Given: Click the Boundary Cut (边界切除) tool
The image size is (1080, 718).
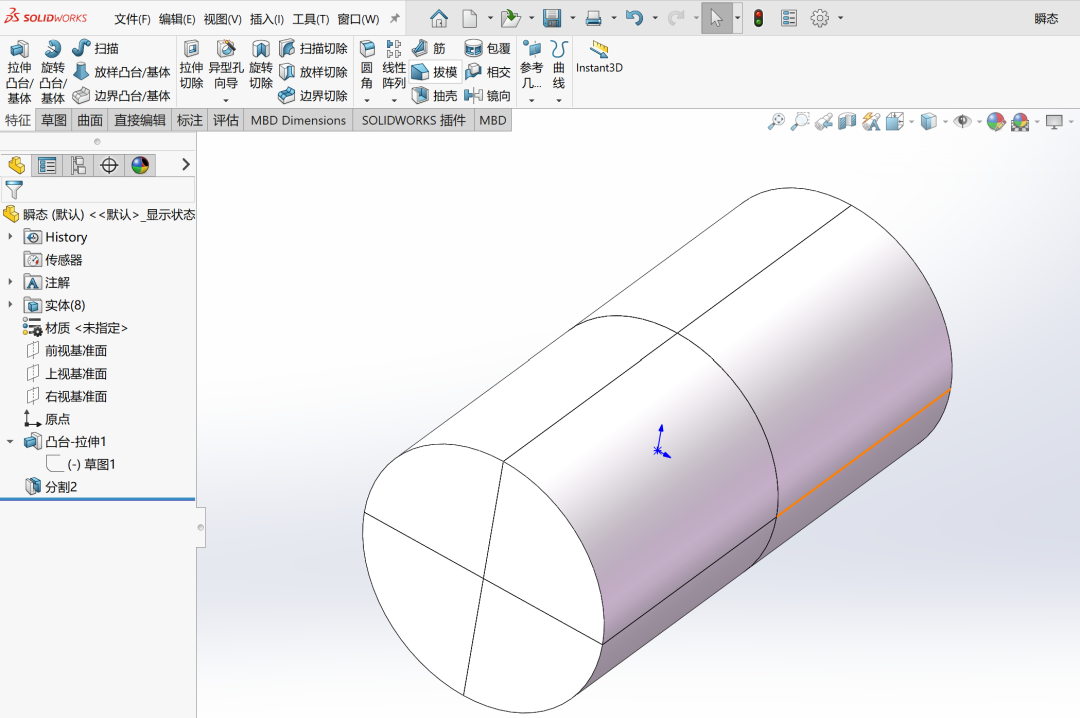Looking at the screenshot, I should click(313, 95).
